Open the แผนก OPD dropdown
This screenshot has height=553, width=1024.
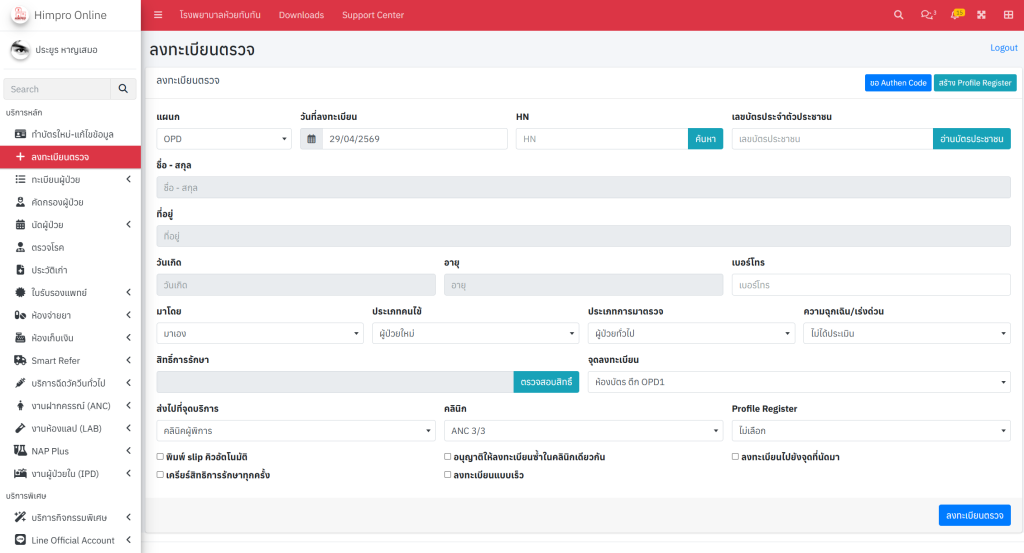click(x=224, y=139)
